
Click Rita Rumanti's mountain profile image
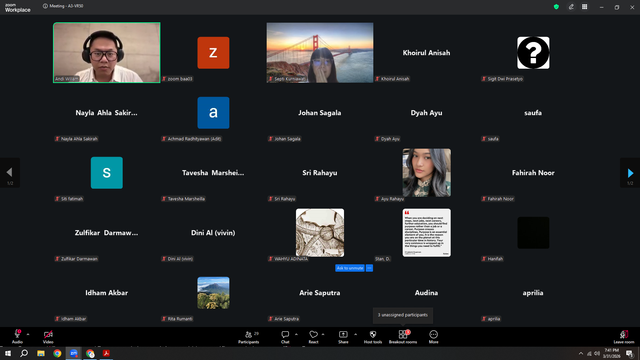click(x=213, y=293)
